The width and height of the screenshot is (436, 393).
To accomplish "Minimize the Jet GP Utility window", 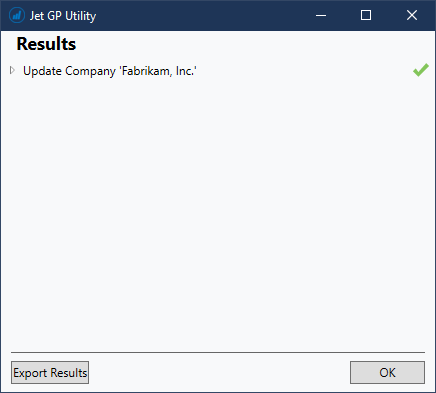I will tap(321, 15).
